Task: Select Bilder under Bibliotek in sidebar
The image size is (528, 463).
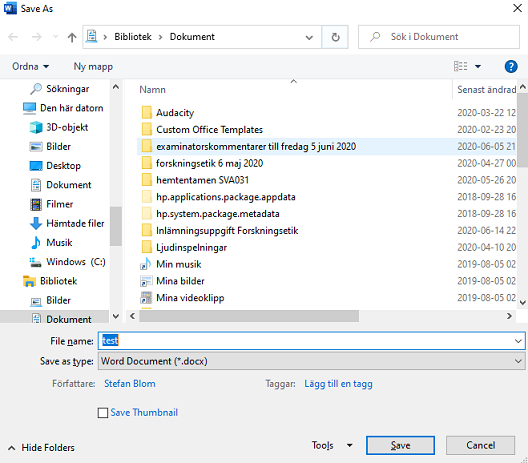Action: pyautogui.click(x=58, y=300)
